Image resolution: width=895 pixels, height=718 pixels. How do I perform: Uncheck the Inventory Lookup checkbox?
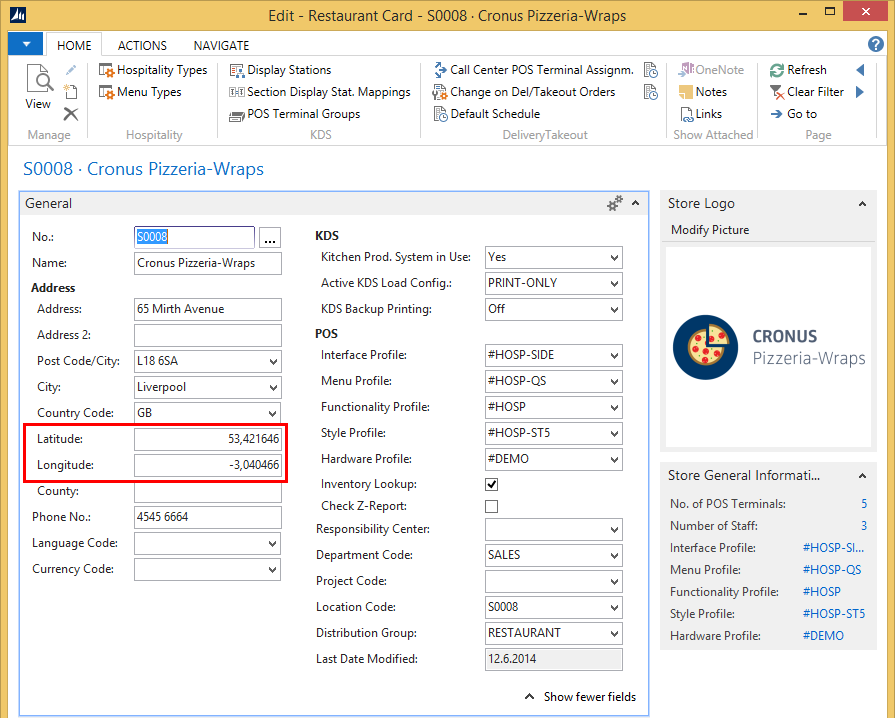pyautogui.click(x=492, y=485)
